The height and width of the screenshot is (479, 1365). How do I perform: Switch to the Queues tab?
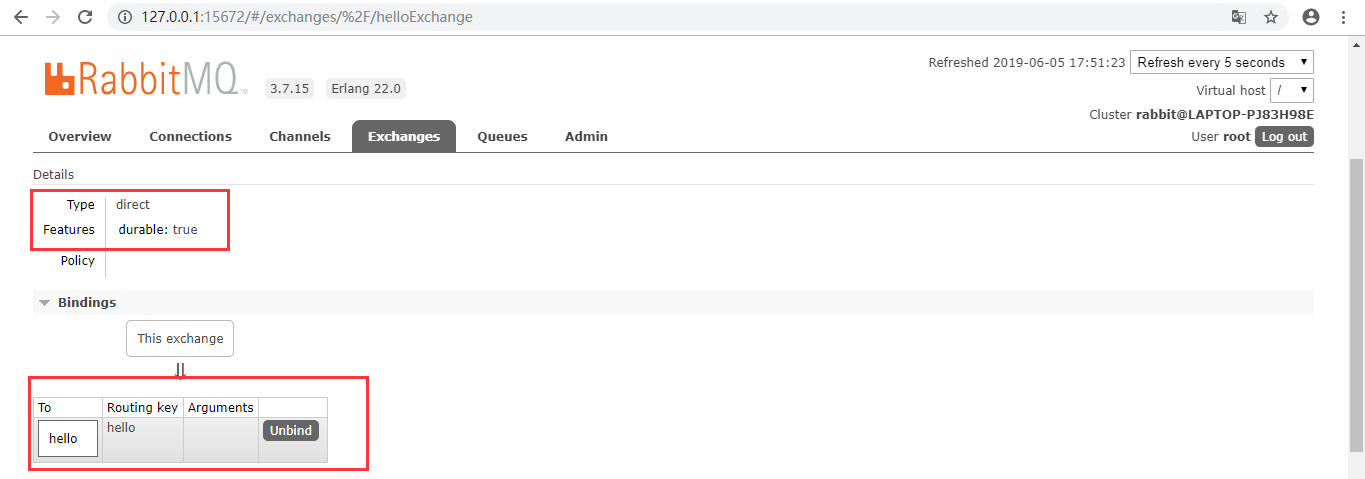click(502, 136)
